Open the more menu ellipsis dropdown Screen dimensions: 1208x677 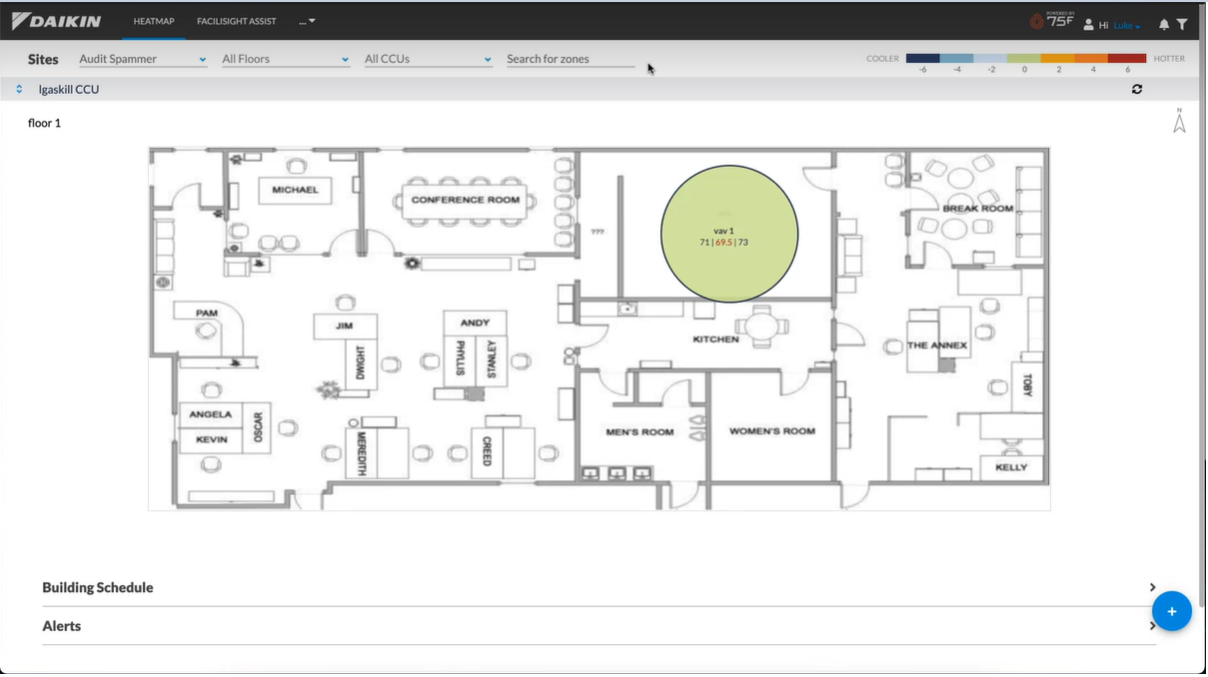click(x=307, y=21)
